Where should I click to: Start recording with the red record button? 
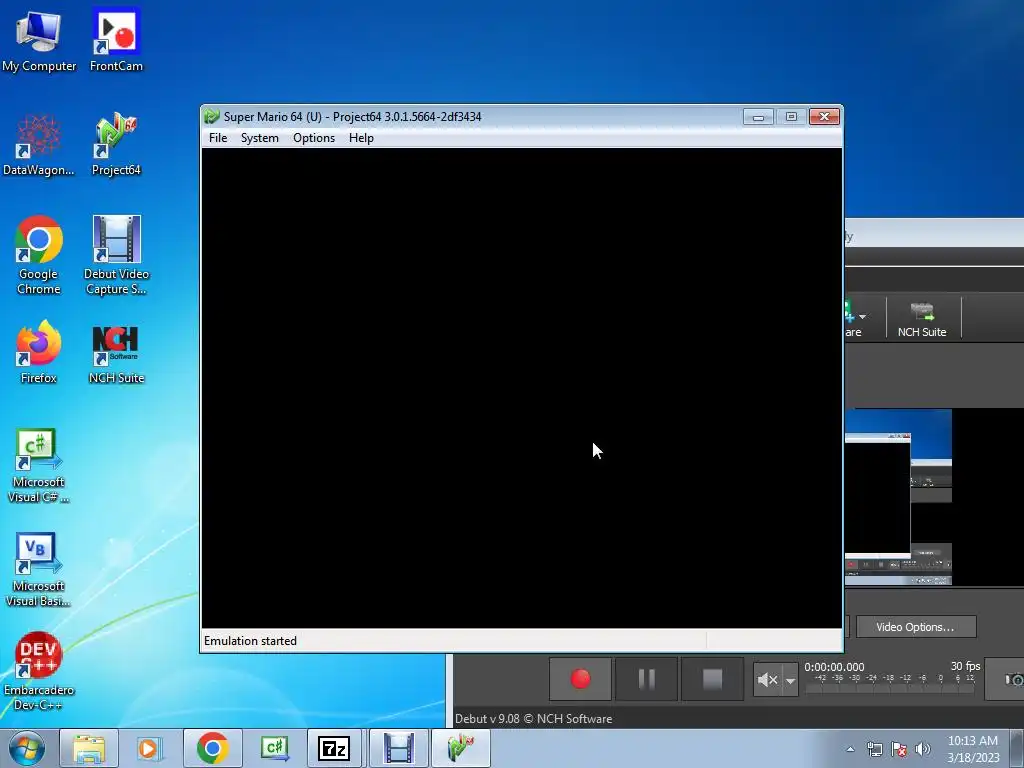580,679
